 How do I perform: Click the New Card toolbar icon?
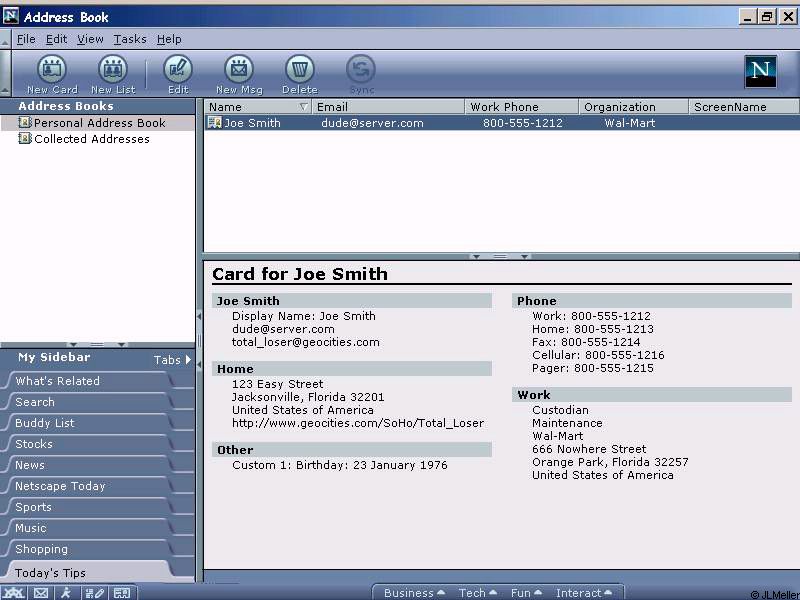tap(52, 69)
